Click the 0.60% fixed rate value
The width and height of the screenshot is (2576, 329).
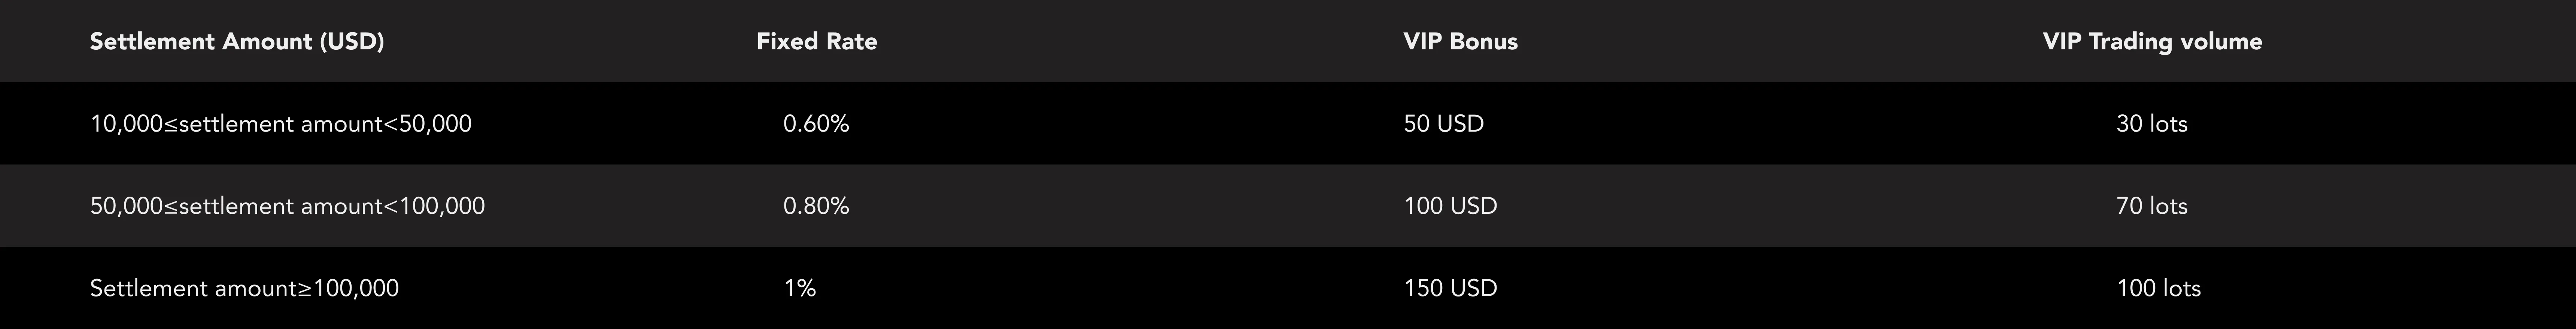coord(816,124)
